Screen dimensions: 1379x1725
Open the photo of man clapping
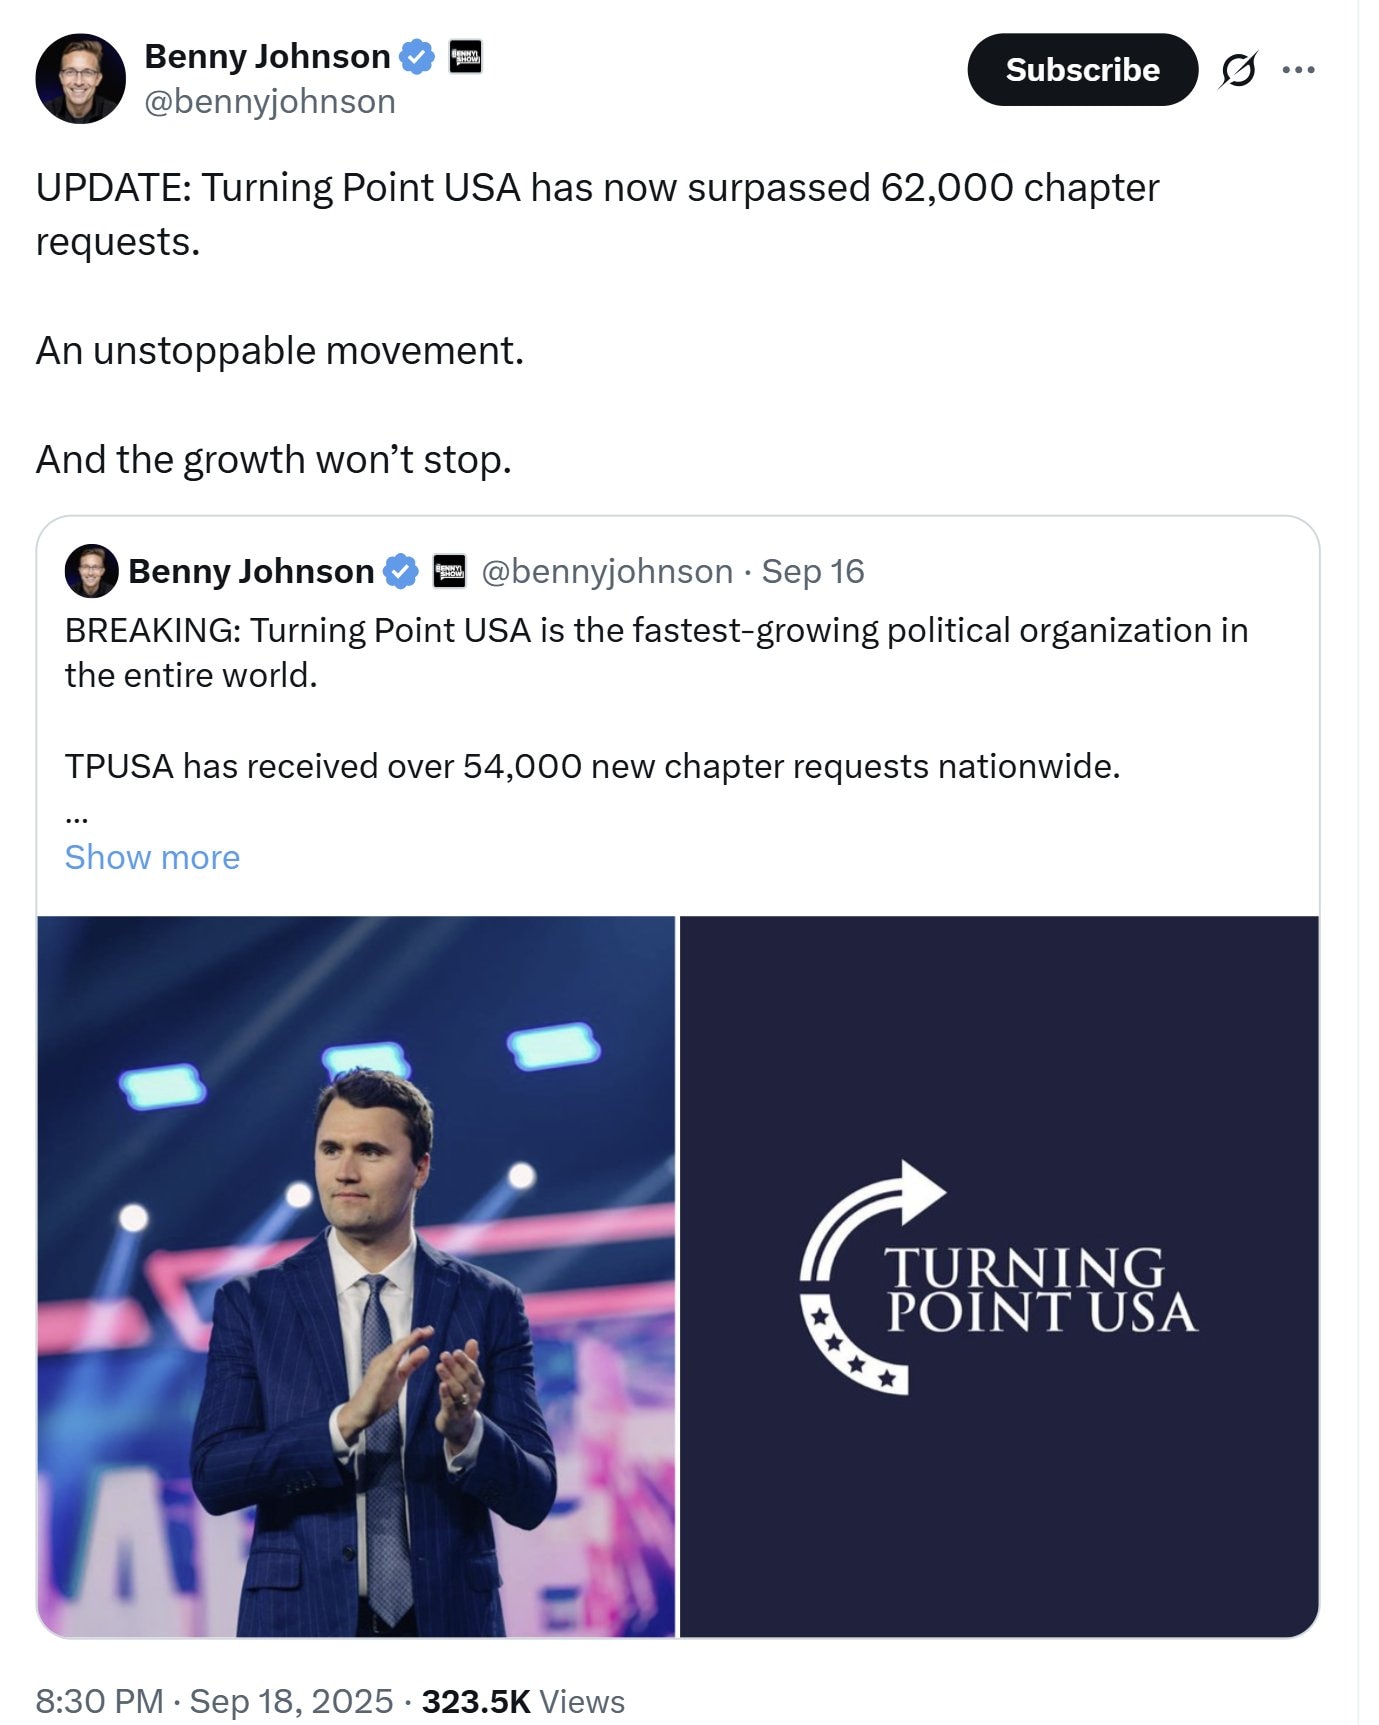point(356,1276)
